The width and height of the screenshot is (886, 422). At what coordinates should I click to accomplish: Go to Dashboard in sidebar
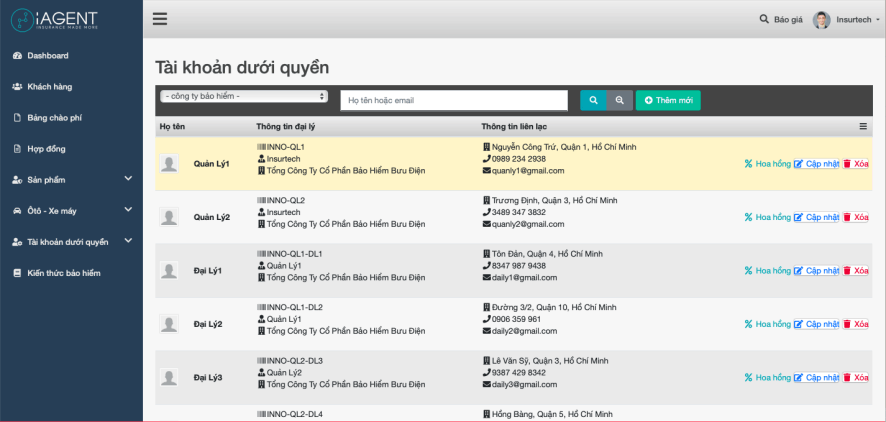point(47,55)
